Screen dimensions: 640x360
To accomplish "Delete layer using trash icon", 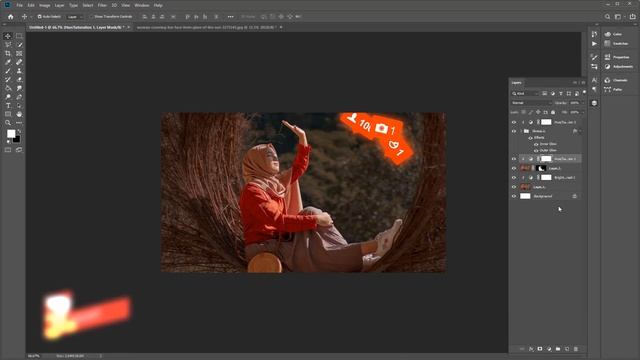I will (576, 349).
